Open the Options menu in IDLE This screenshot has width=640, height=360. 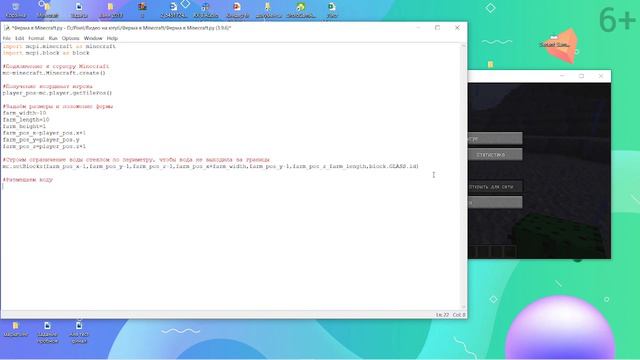point(71,38)
